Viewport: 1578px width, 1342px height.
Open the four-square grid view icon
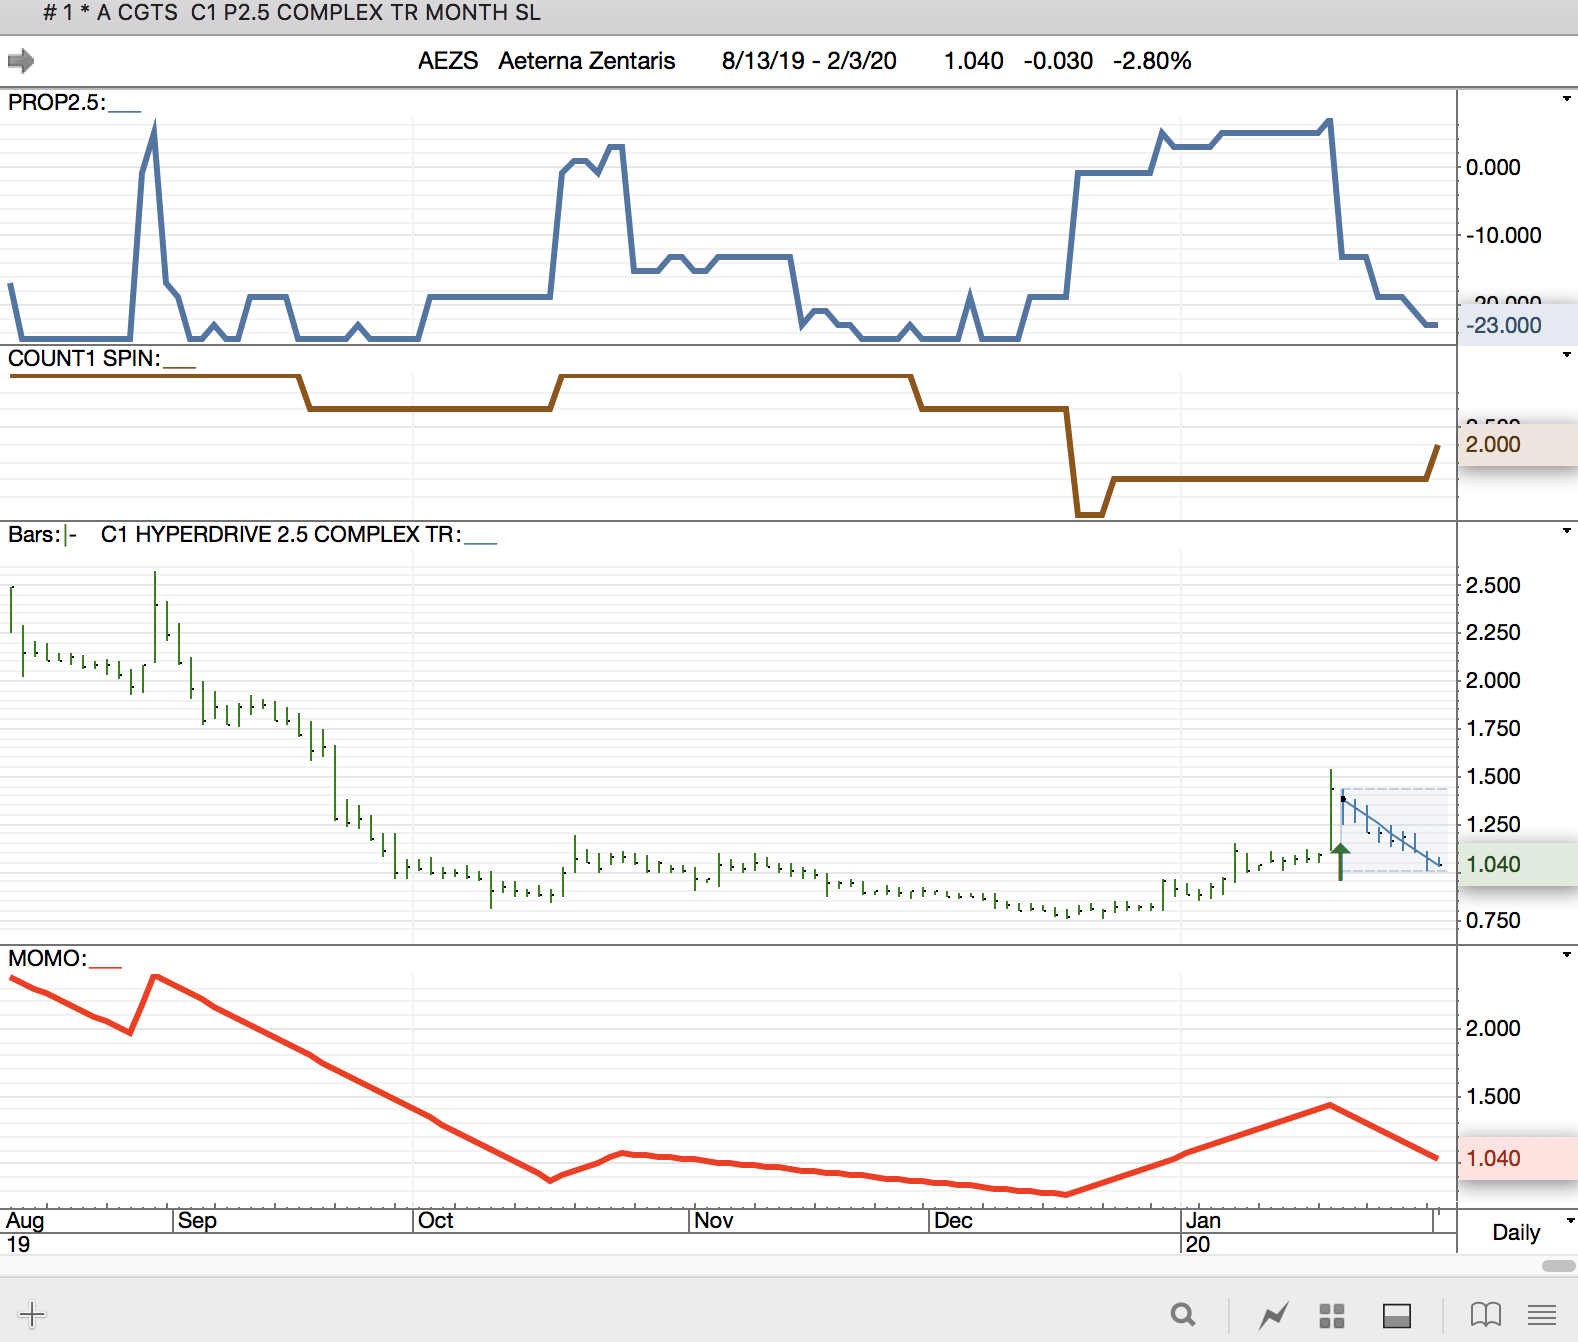pos(1332,1315)
